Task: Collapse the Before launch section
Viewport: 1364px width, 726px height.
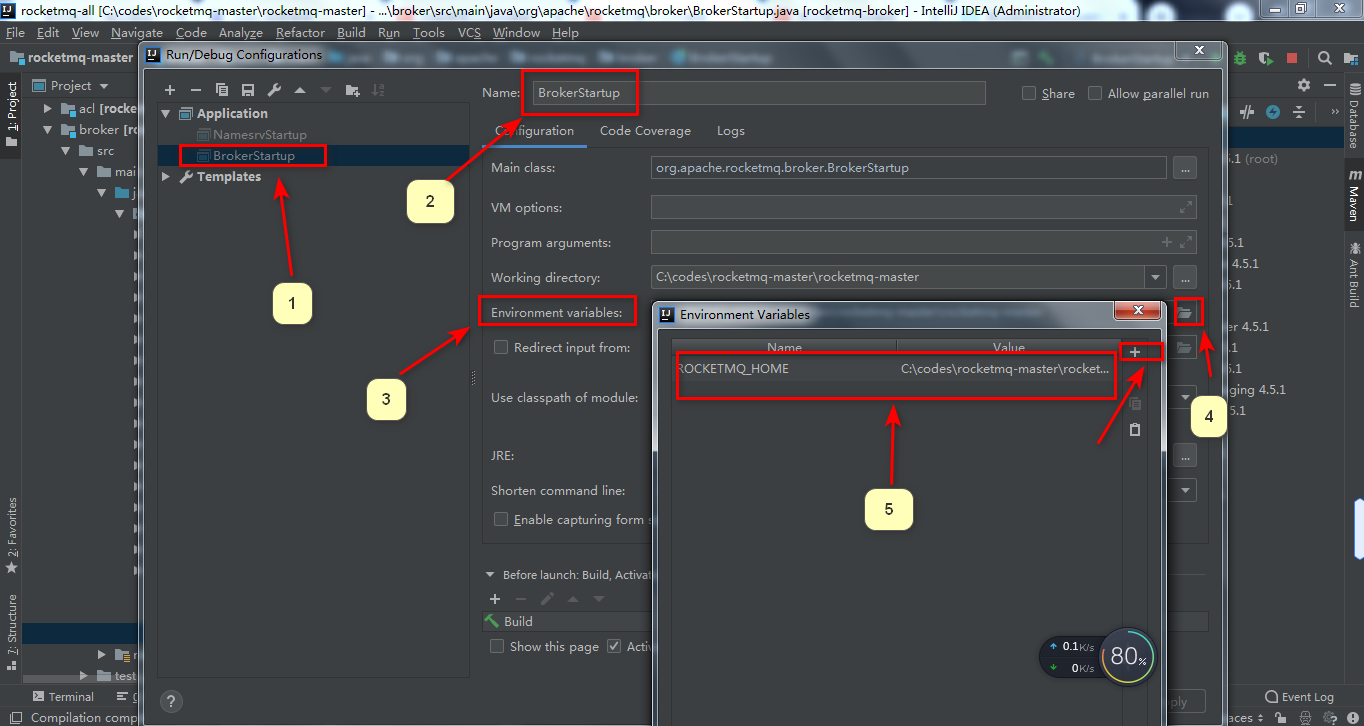Action: [x=490, y=575]
